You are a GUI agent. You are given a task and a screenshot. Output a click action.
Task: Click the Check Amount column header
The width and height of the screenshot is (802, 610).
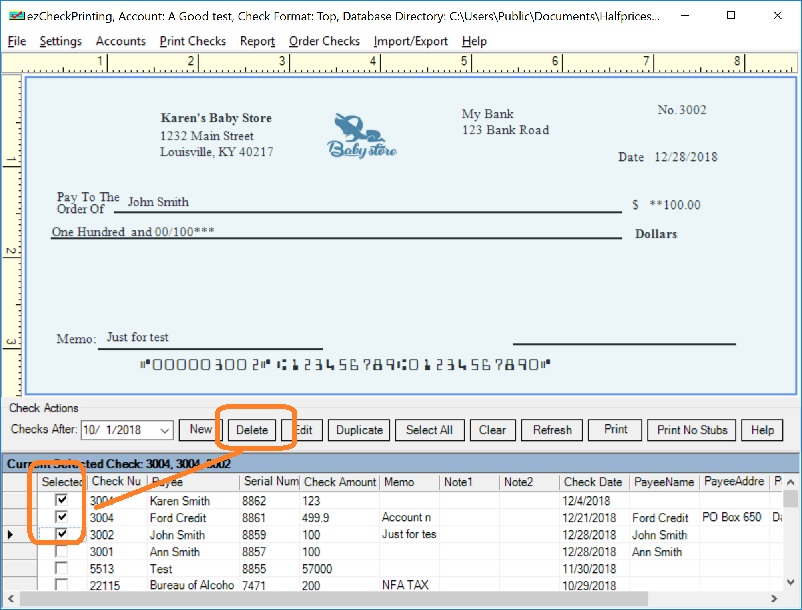click(x=340, y=482)
